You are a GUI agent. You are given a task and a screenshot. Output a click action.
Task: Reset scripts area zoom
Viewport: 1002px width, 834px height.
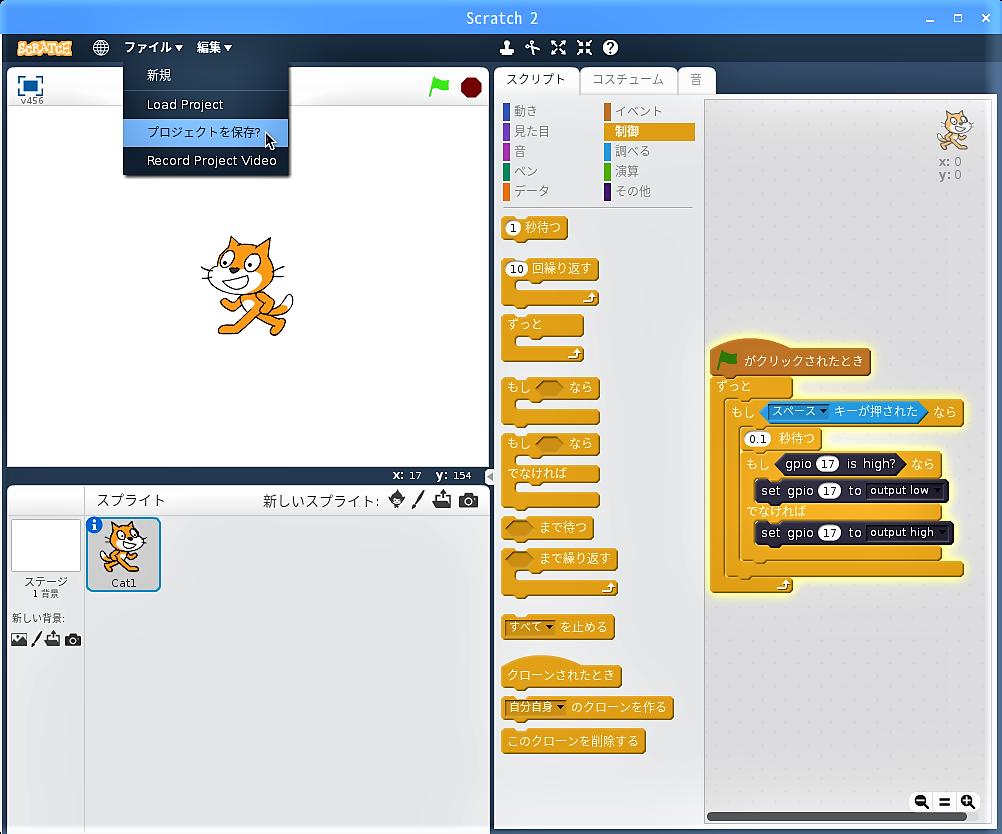[x=944, y=801]
